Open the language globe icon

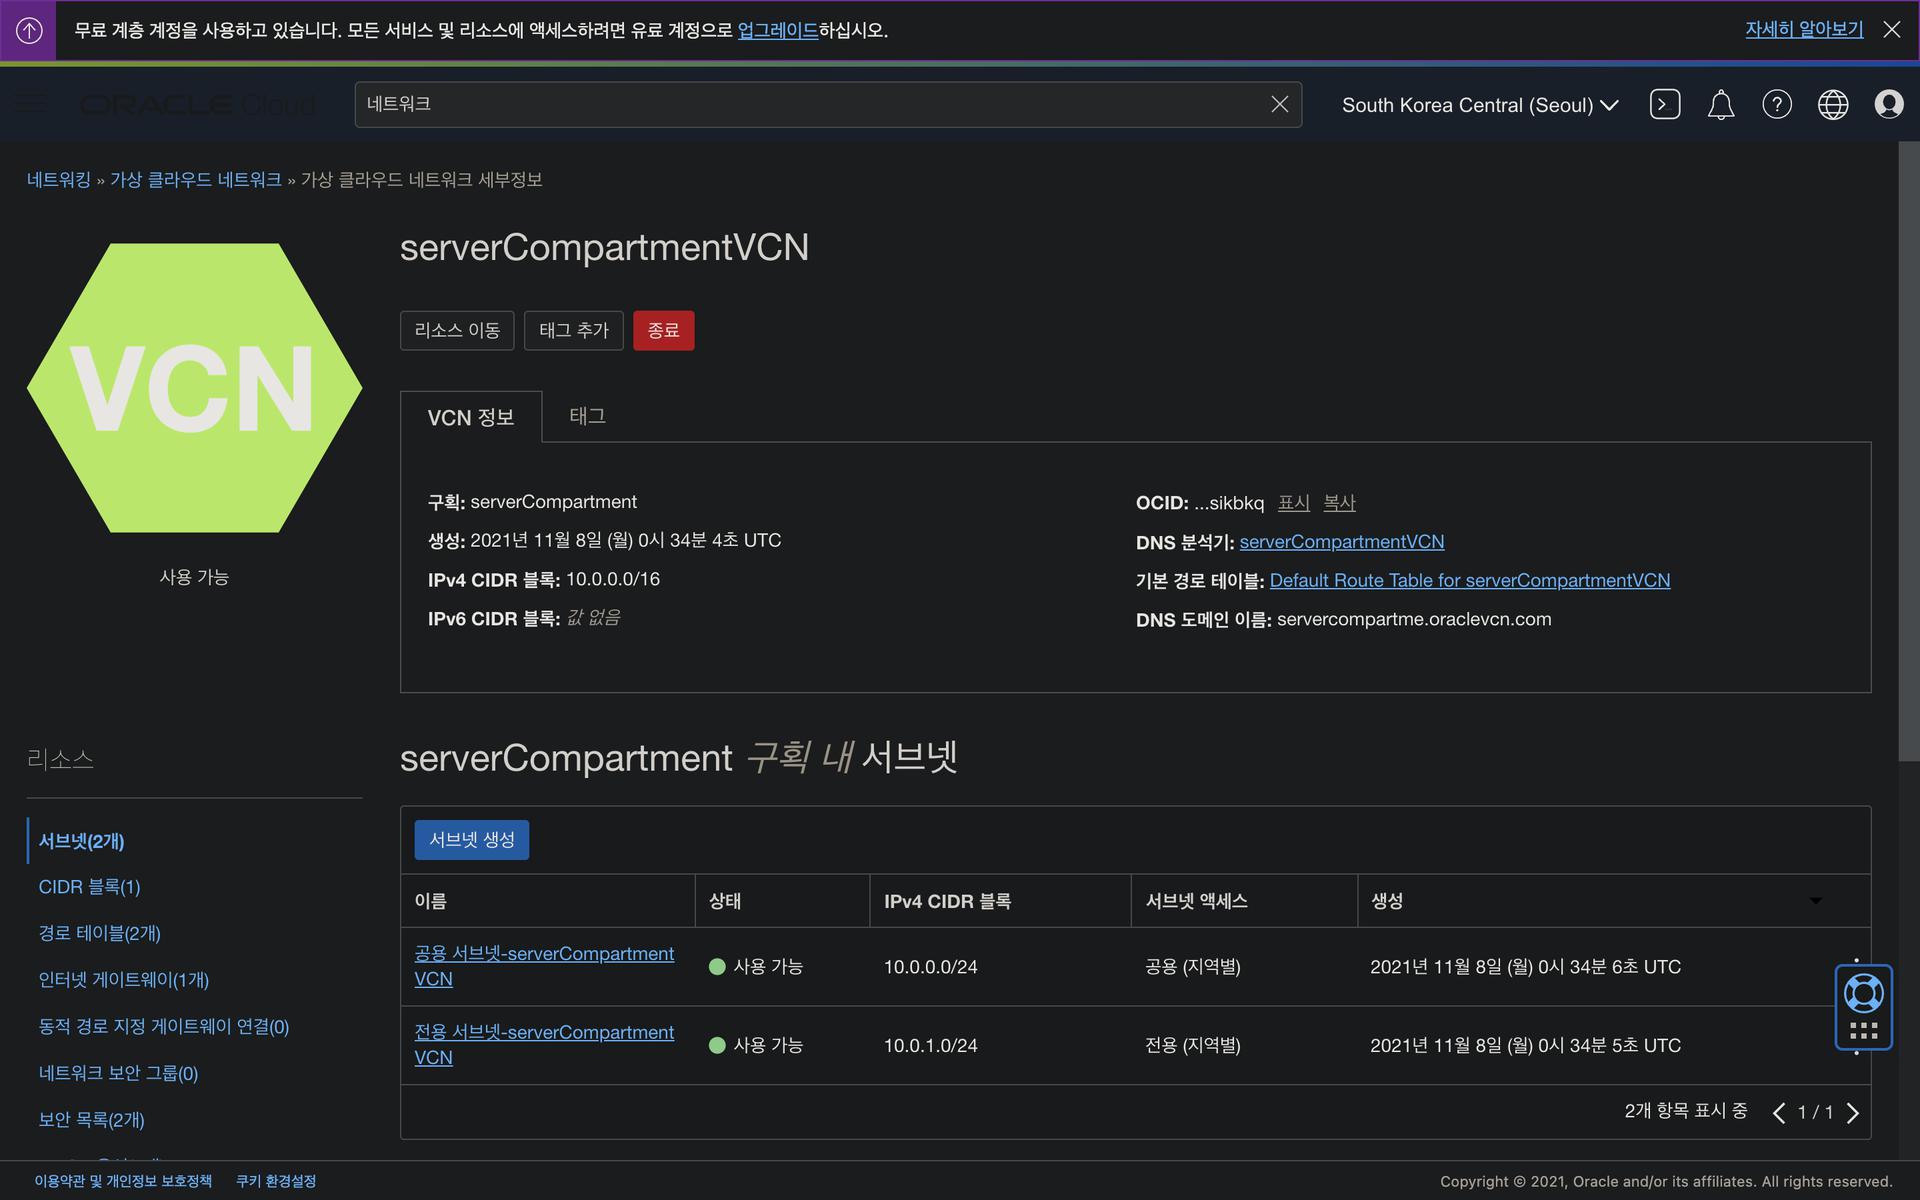pos(1832,104)
